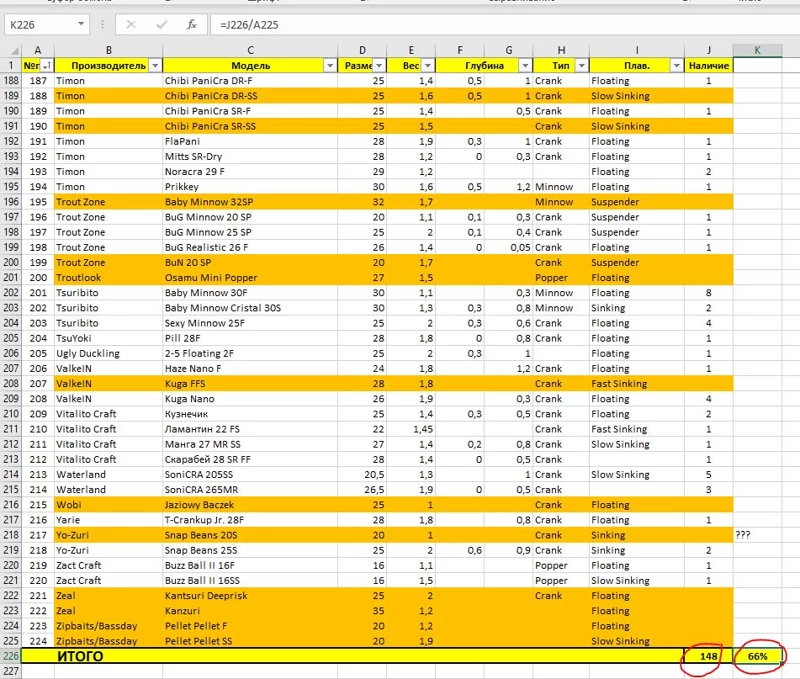Select column A header

pyautogui.click(x=38, y=50)
